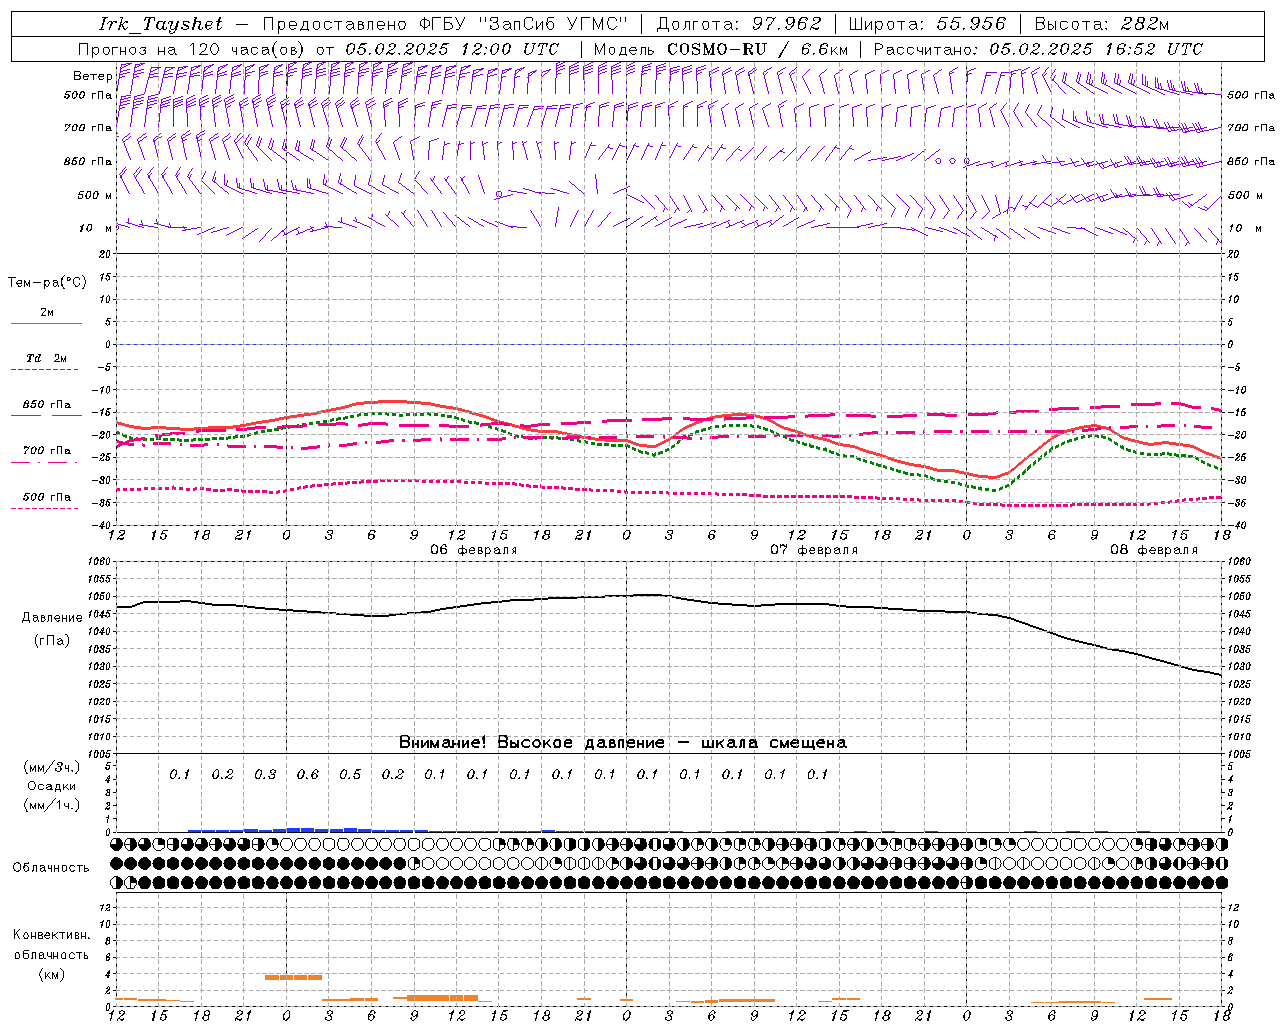The image size is (1280, 1024).
Task: Click the station name Irk_Tayshet
Action: (x=161, y=24)
